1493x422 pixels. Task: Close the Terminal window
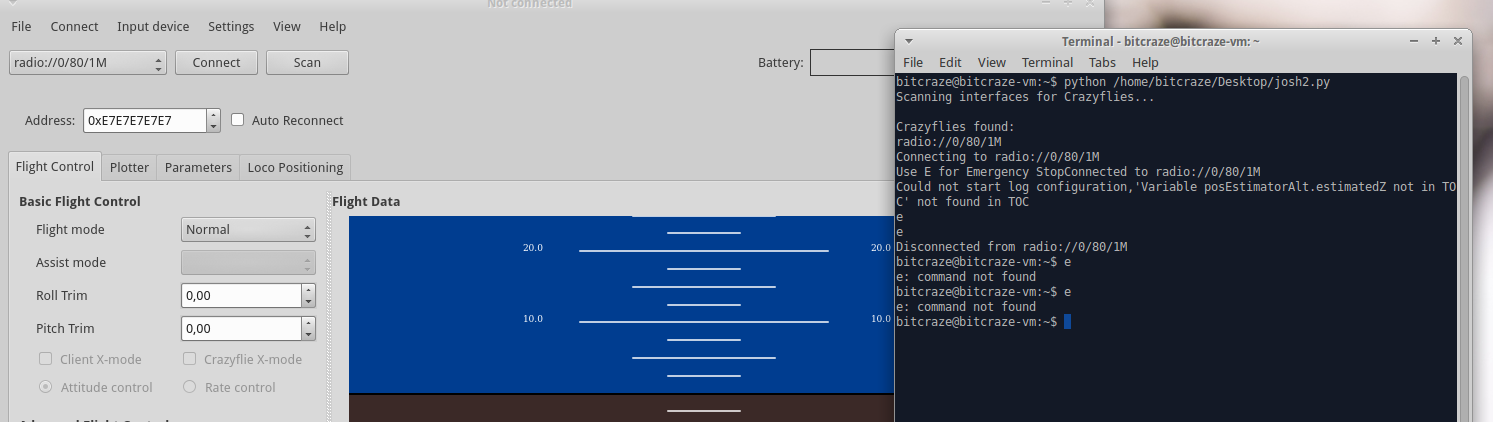click(1458, 41)
